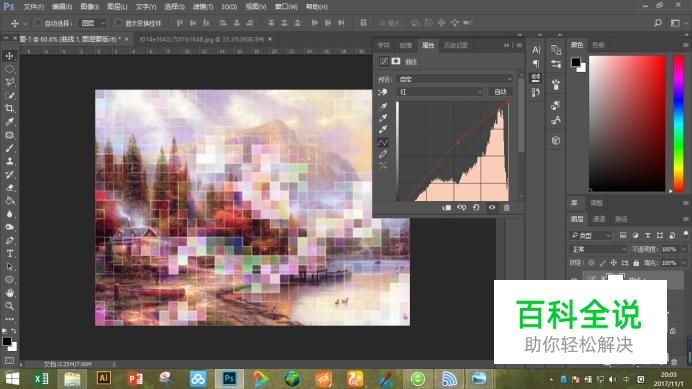Select the Path Selection arrow tool
Viewport: 692px width, 389px height.
click(x=9, y=267)
